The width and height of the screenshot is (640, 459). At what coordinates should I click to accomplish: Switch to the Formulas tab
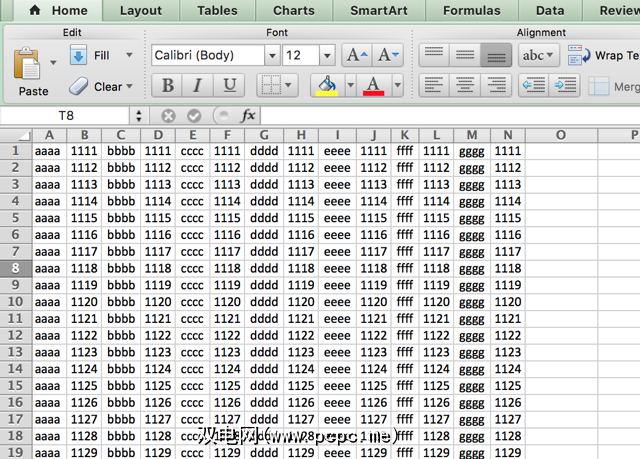tap(471, 11)
